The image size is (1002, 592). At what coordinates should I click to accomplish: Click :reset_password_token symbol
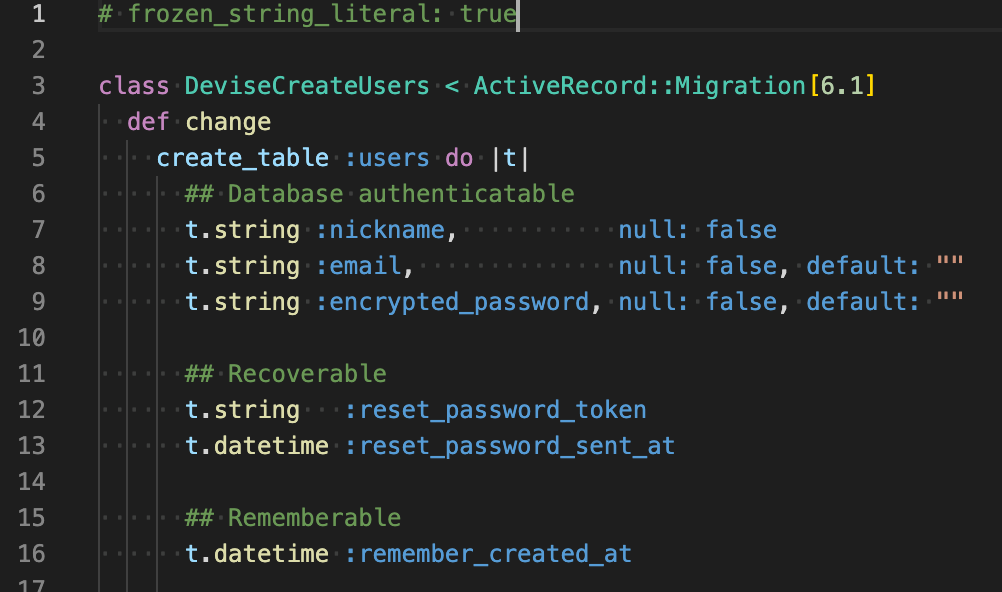point(495,410)
